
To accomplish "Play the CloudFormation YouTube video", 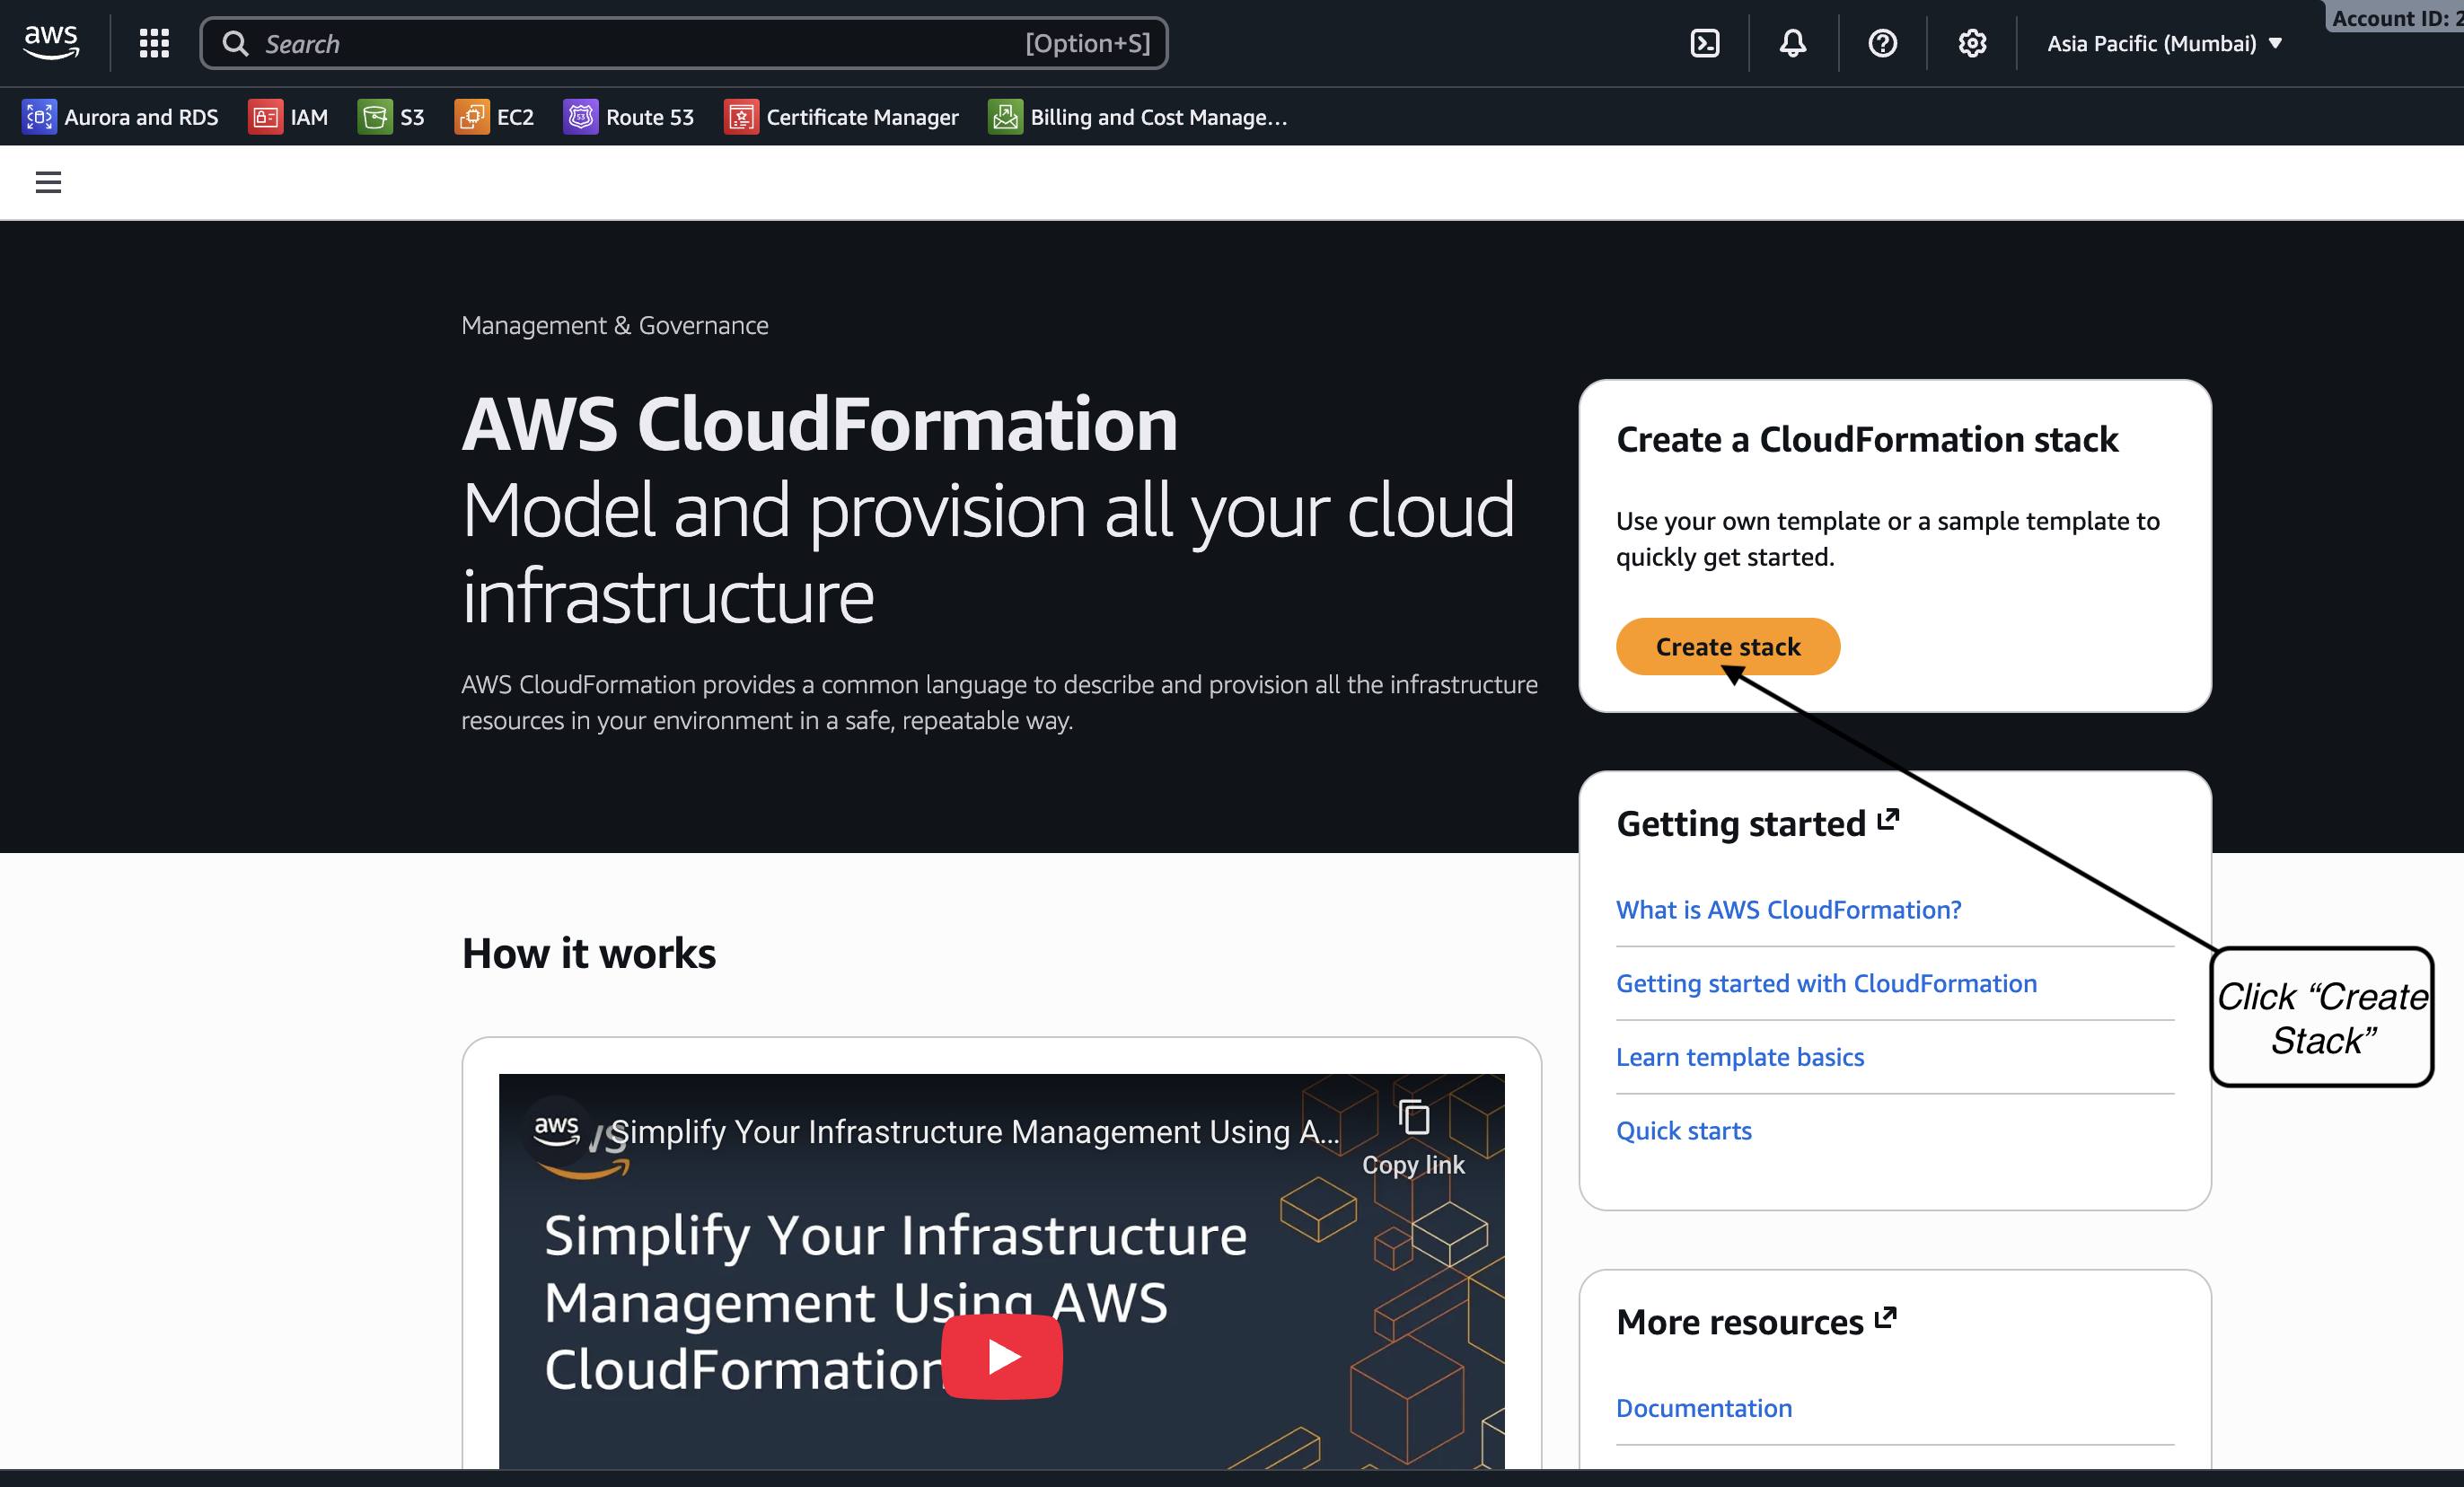I will coord(1001,1356).
